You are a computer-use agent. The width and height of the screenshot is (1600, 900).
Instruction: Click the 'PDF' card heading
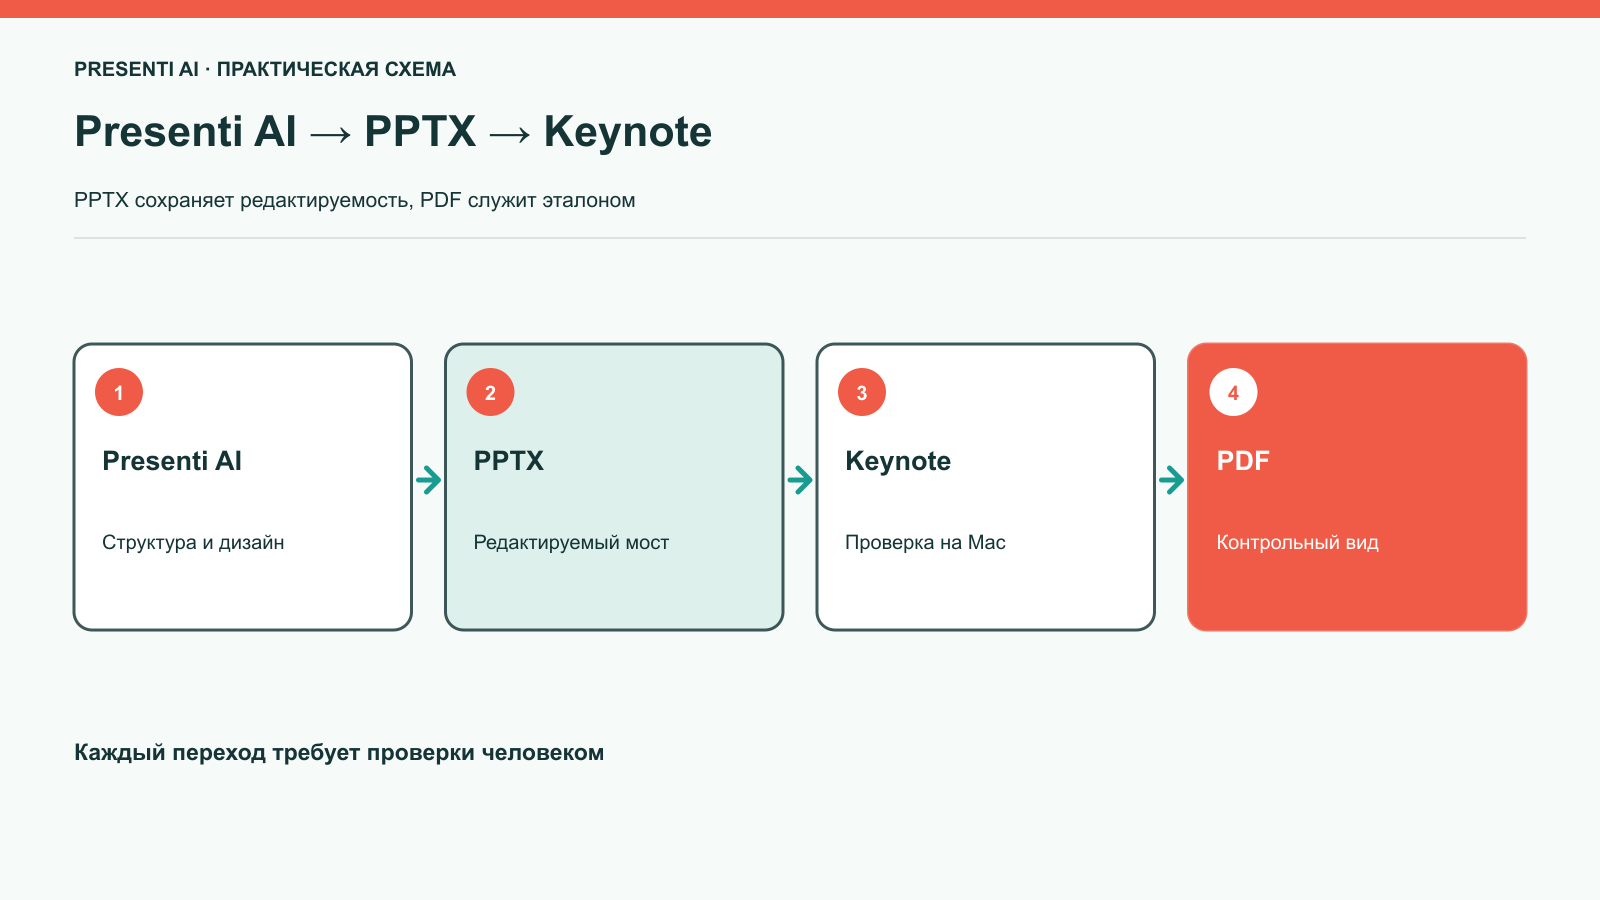(1243, 461)
